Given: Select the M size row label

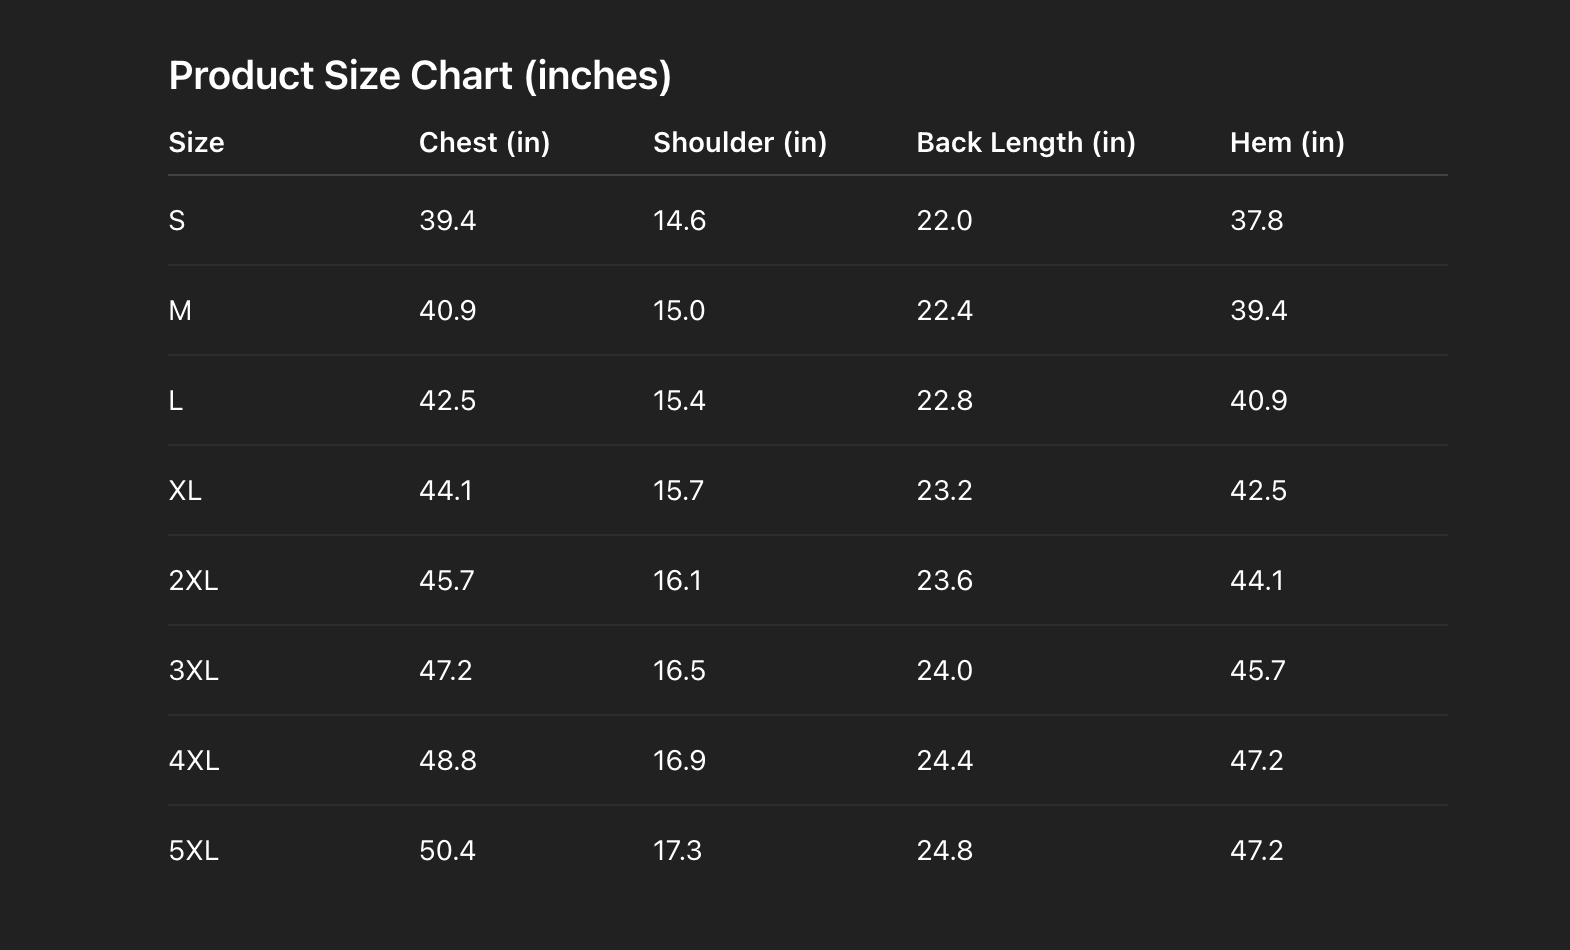Looking at the screenshot, I should tap(180, 311).
